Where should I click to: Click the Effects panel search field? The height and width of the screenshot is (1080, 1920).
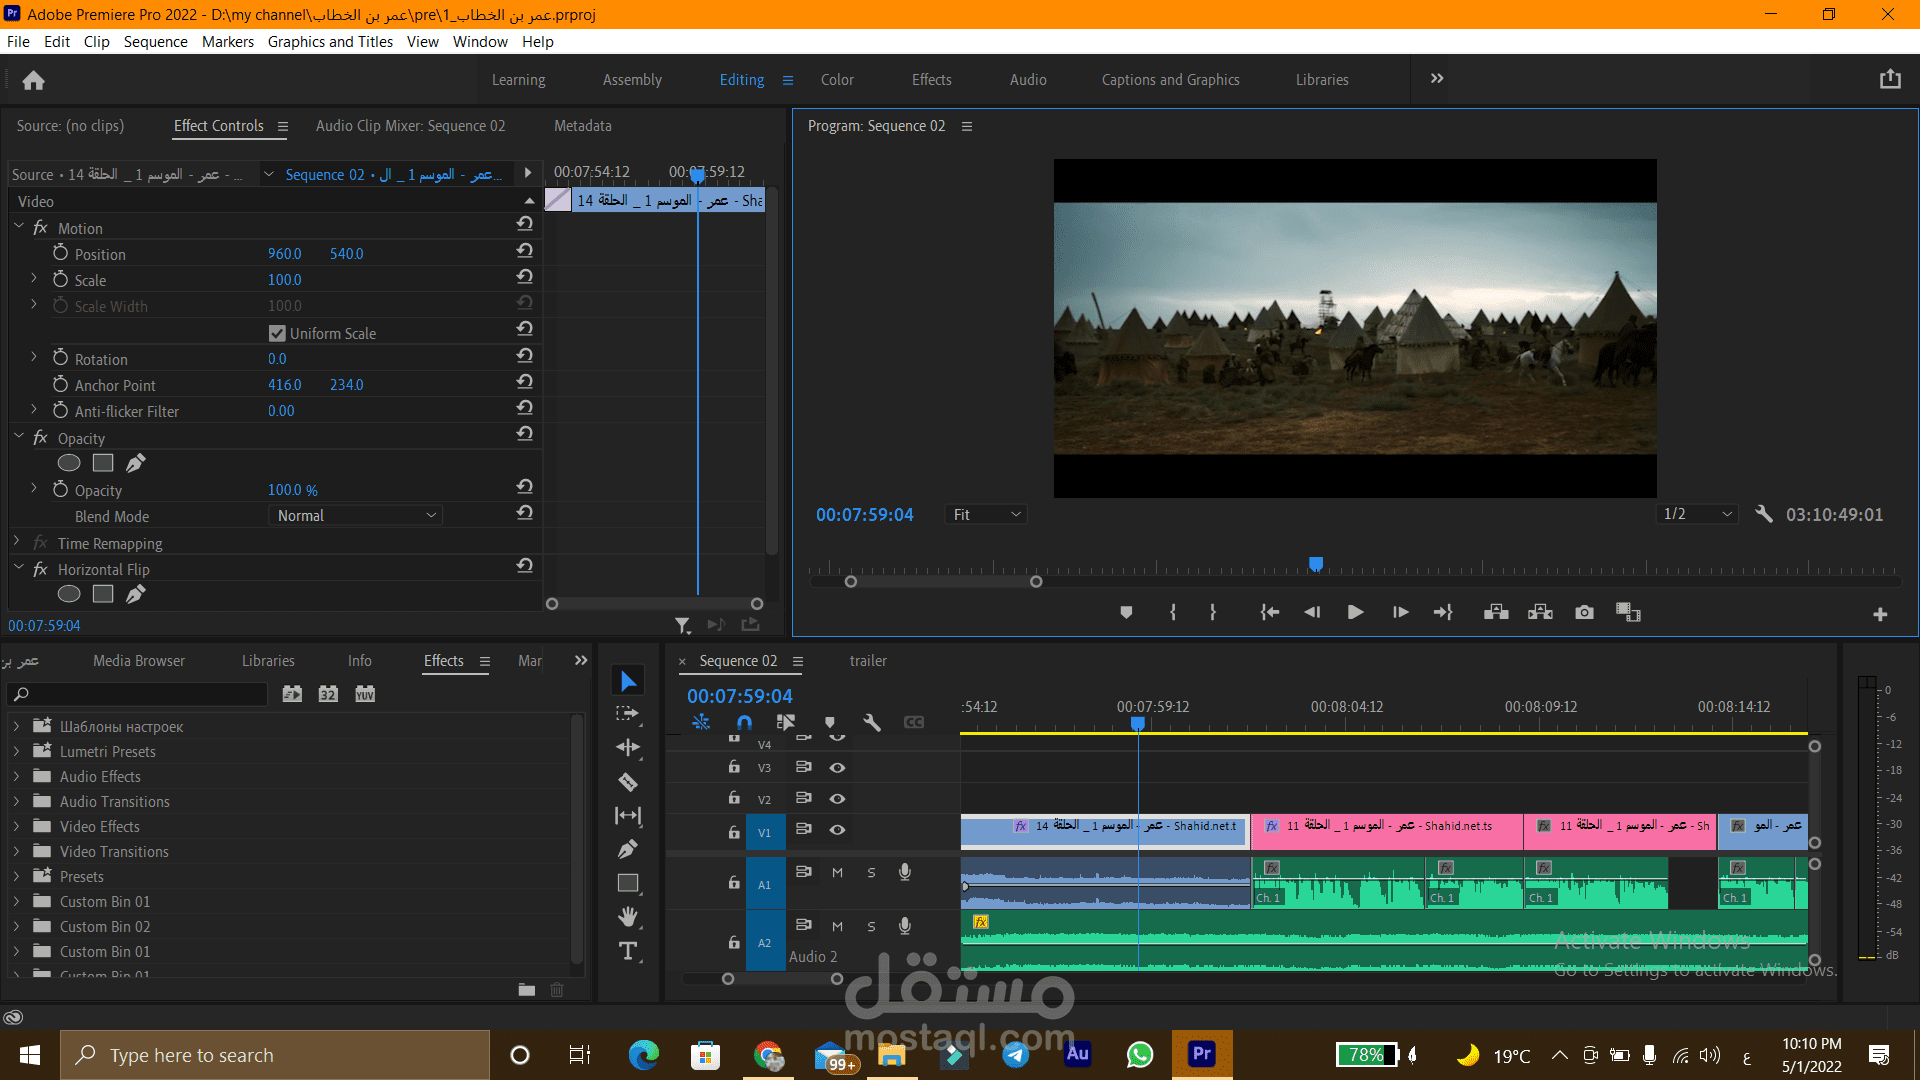click(140, 694)
